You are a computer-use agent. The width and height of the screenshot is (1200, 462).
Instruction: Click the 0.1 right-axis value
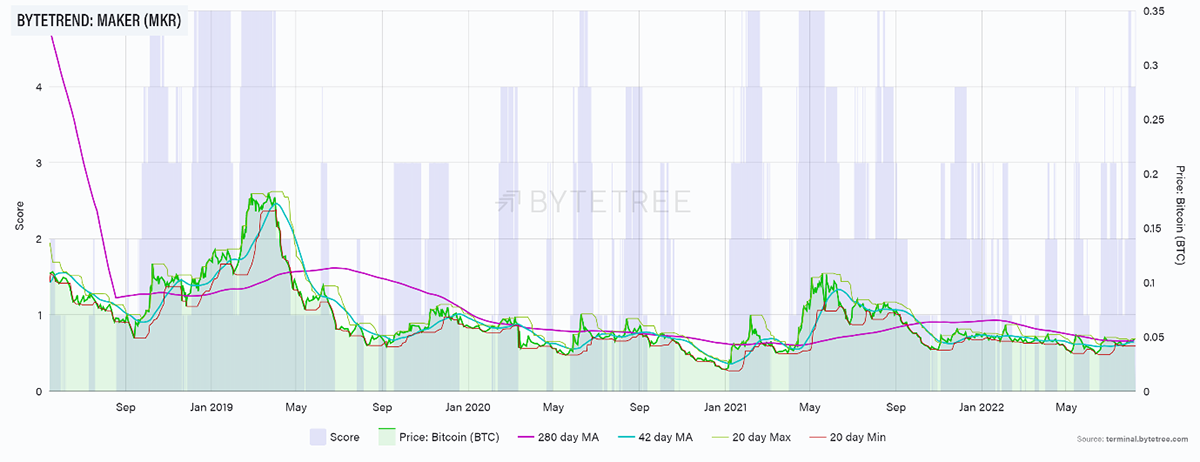pyautogui.click(x=1150, y=282)
